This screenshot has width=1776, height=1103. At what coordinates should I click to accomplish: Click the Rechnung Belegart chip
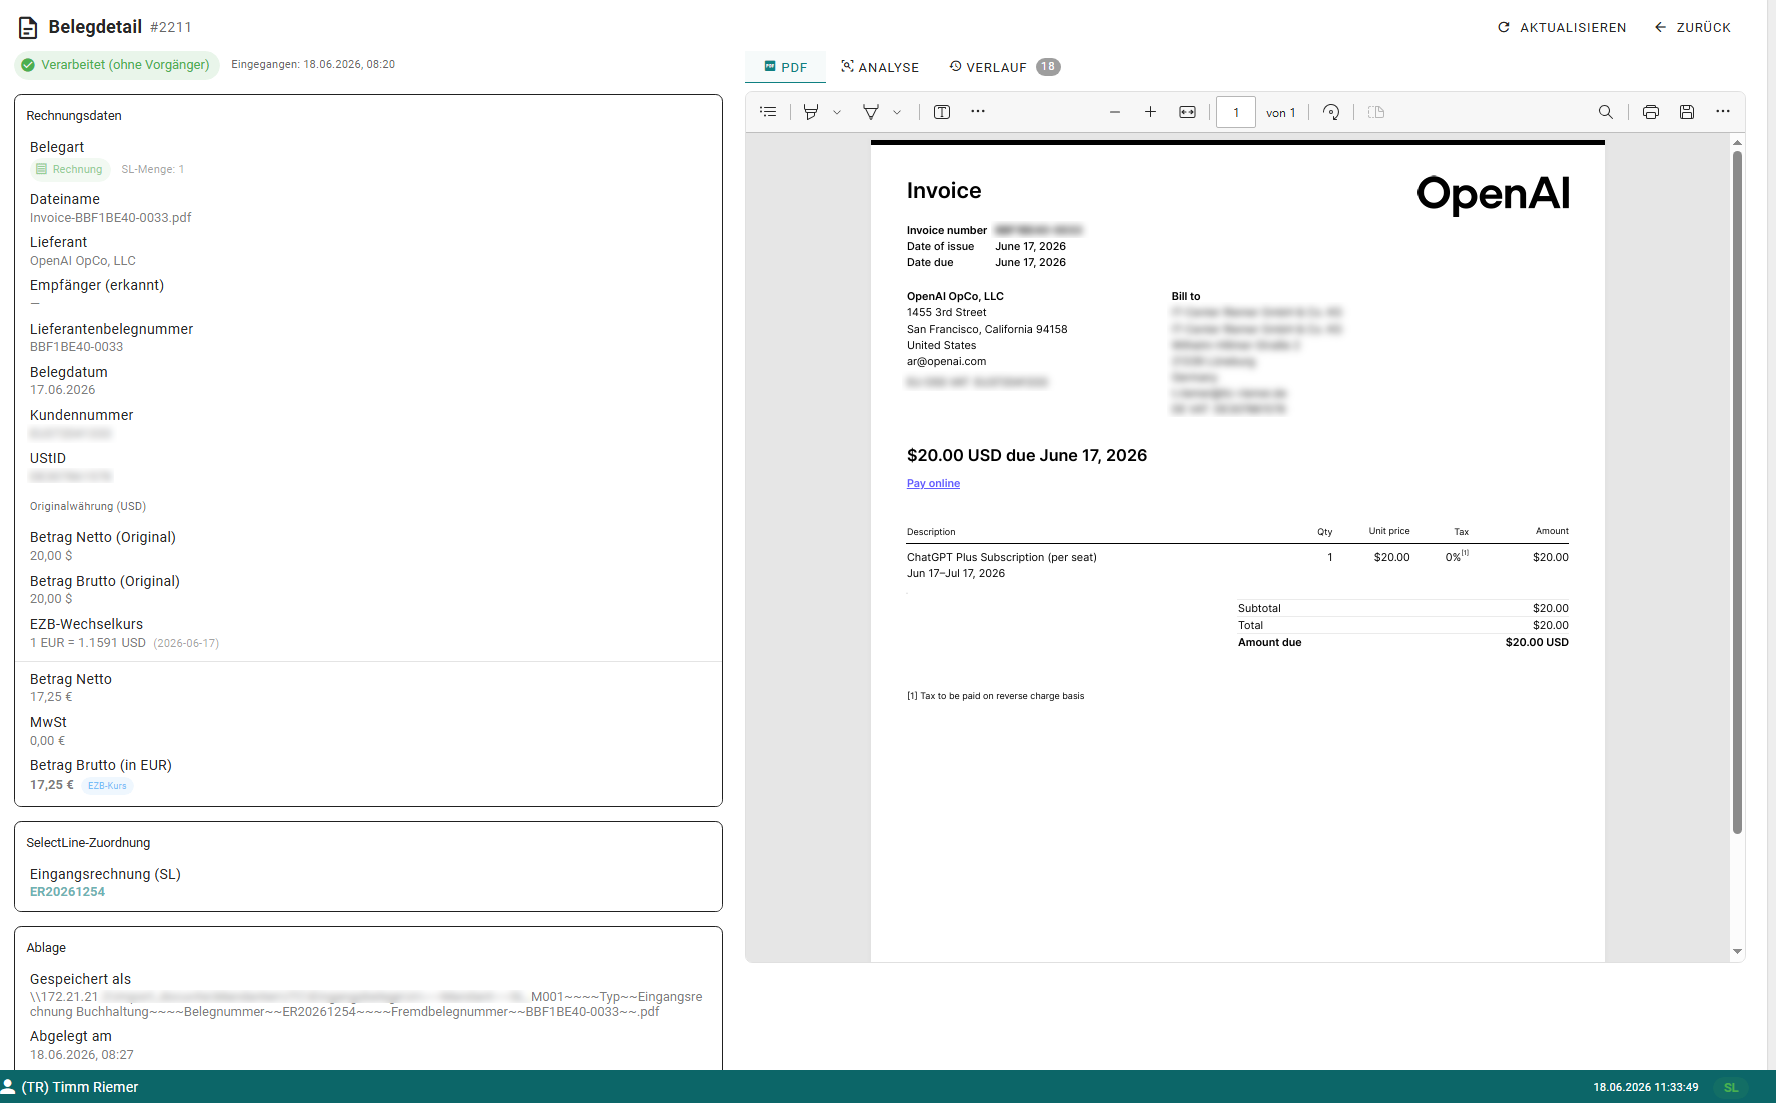click(70, 169)
